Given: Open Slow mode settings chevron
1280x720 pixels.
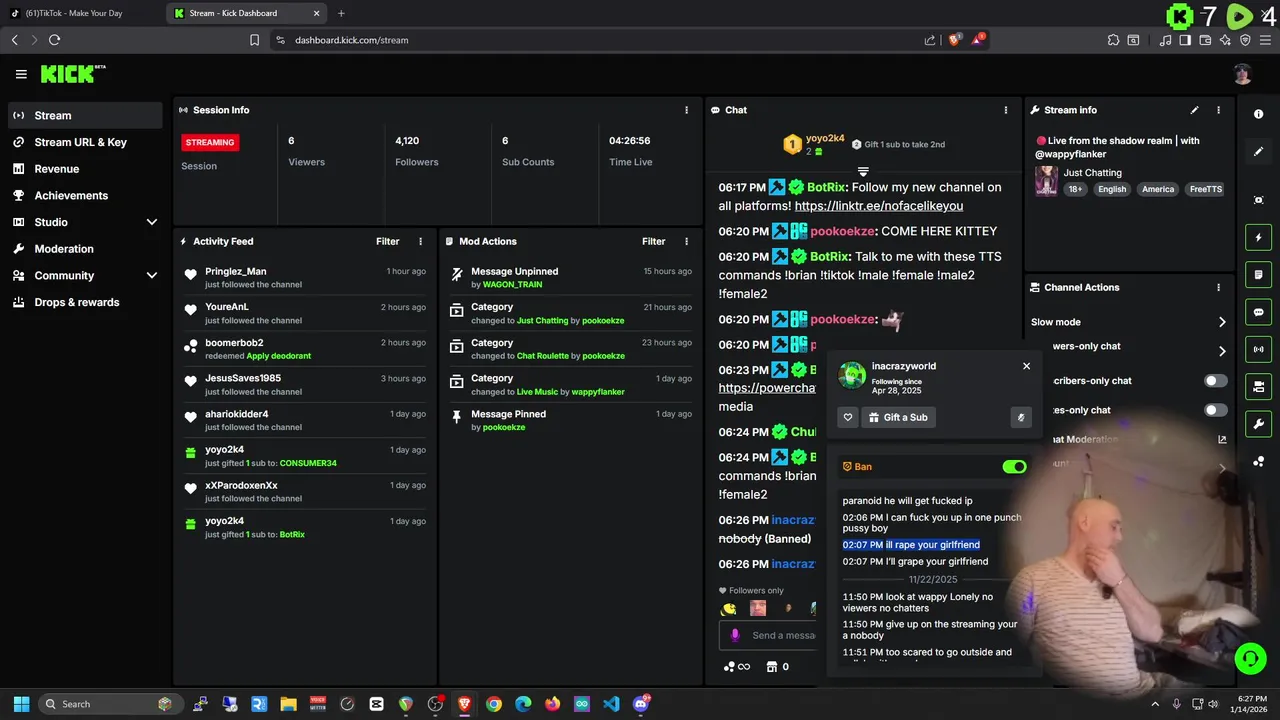Looking at the screenshot, I should click(x=1222, y=322).
